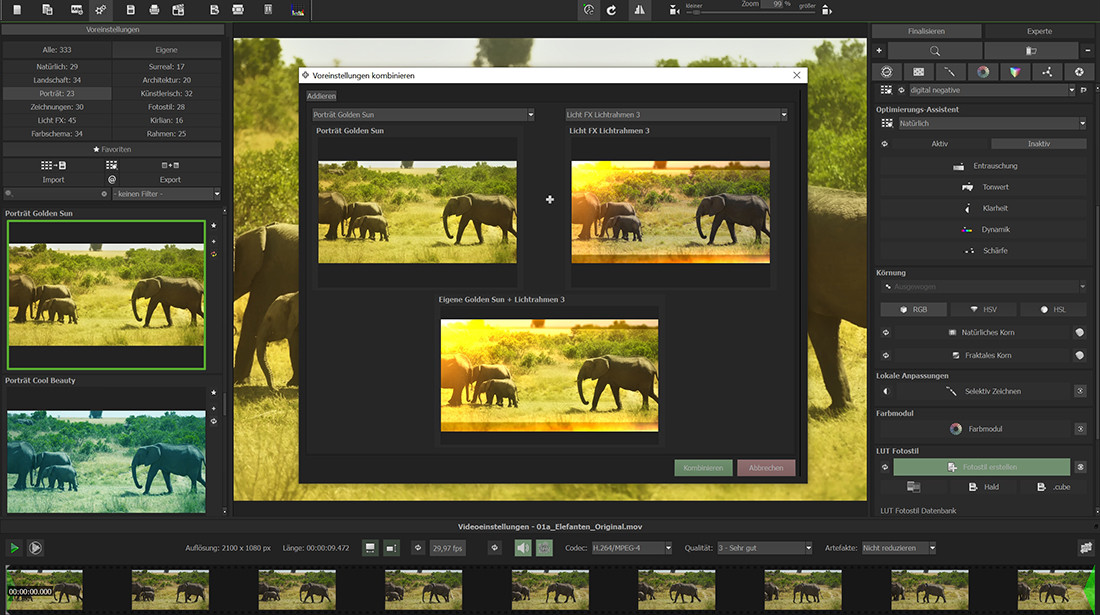Viewport: 1100px width, 615px height.
Task: Select the scratch/retouch pen icon on the right toolbar
Action: point(952,71)
